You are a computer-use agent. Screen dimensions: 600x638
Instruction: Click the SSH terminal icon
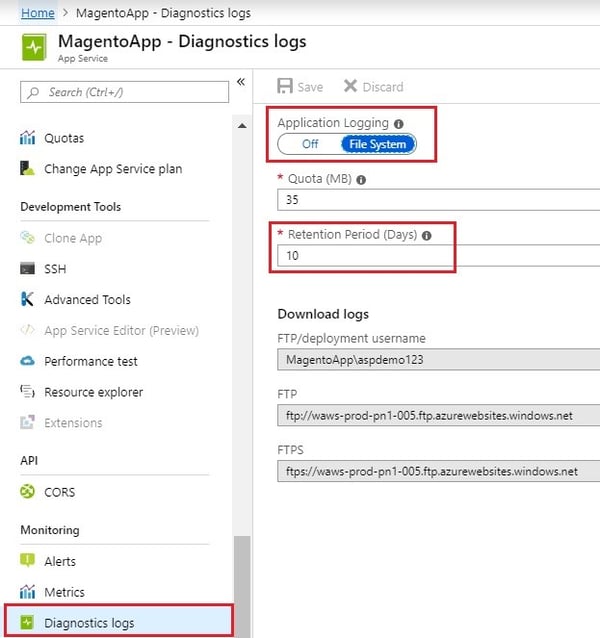(x=27, y=269)
